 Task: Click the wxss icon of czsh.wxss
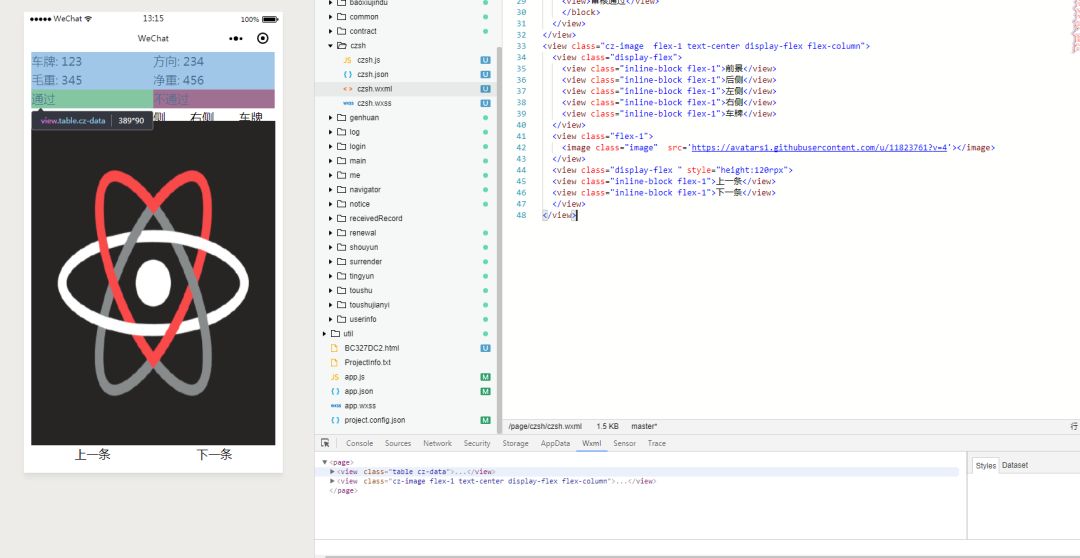click(347, 103)
